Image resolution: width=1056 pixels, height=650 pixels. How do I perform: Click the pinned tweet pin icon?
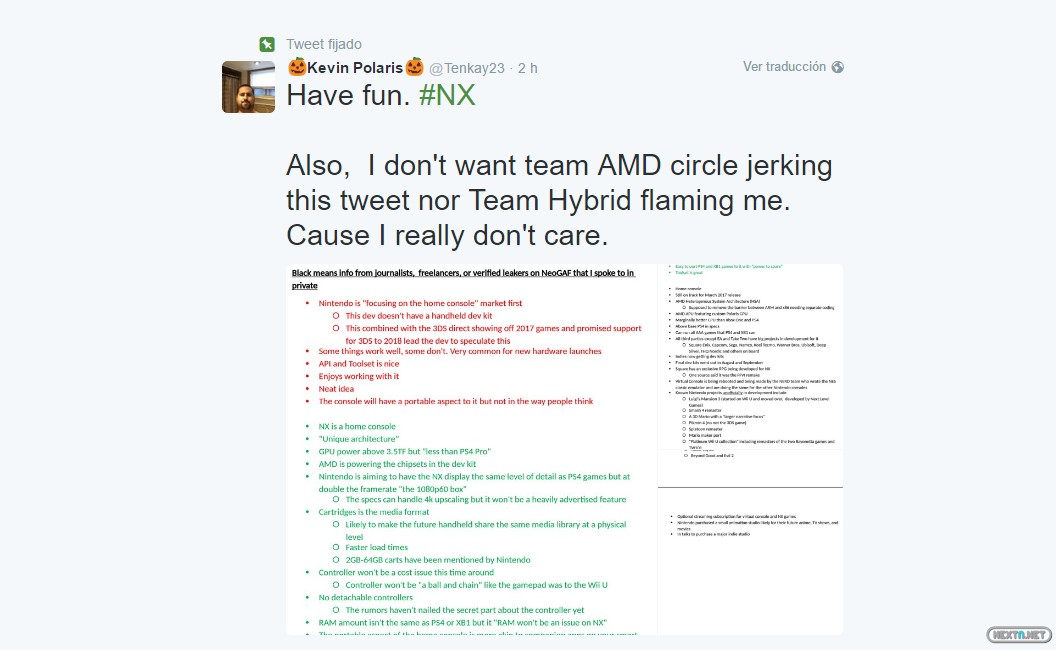[x=267, y=44]
